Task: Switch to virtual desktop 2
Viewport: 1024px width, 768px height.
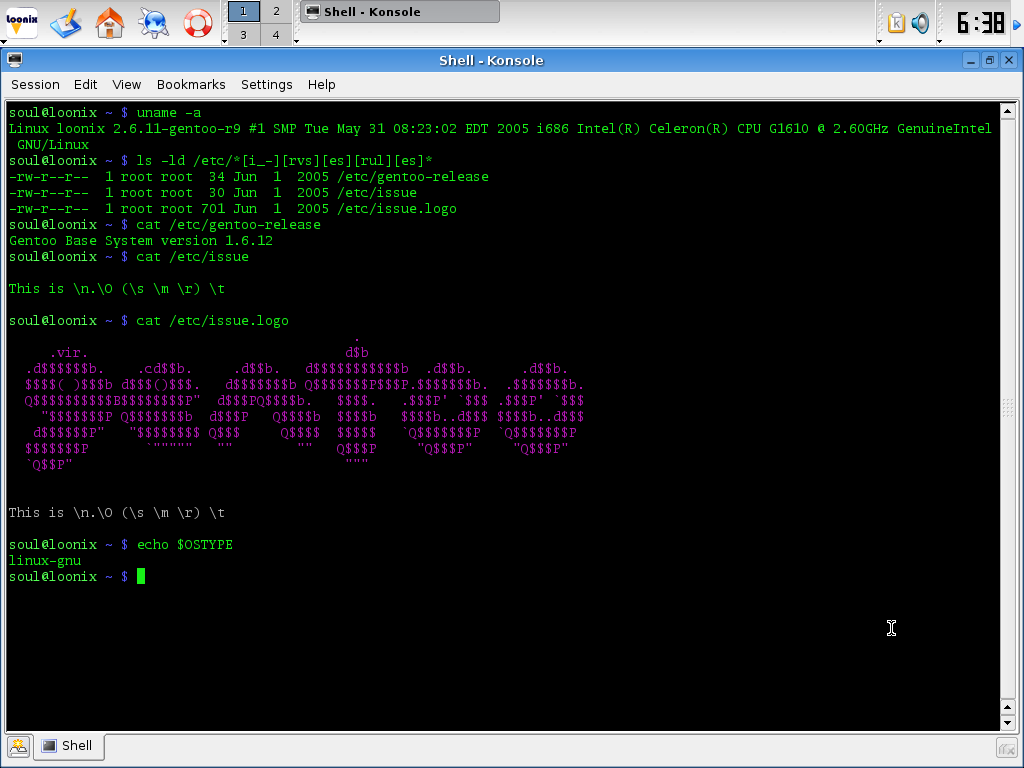Action: (276, 11)
